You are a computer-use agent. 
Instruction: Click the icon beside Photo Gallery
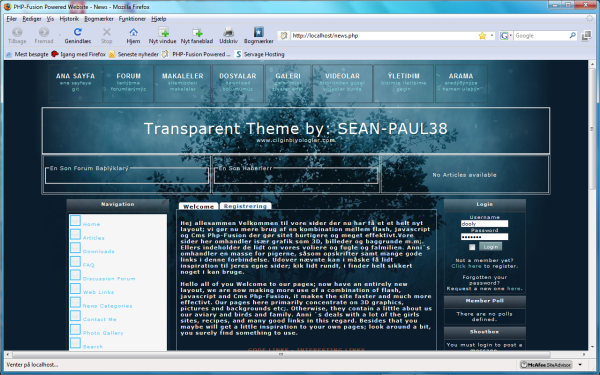click(75, 329)
